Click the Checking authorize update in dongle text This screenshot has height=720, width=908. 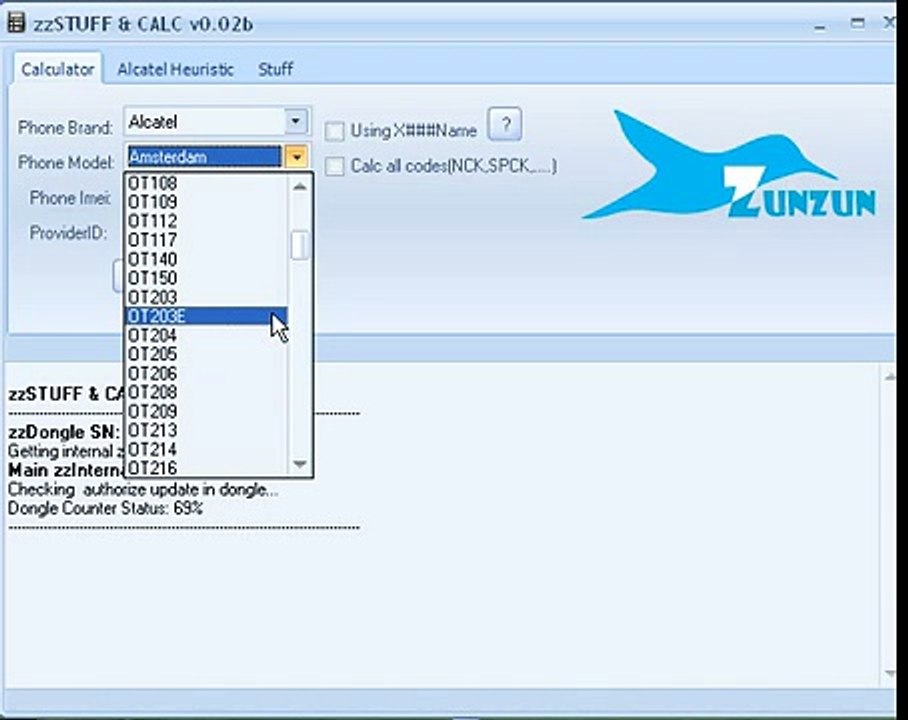(143, 490)
